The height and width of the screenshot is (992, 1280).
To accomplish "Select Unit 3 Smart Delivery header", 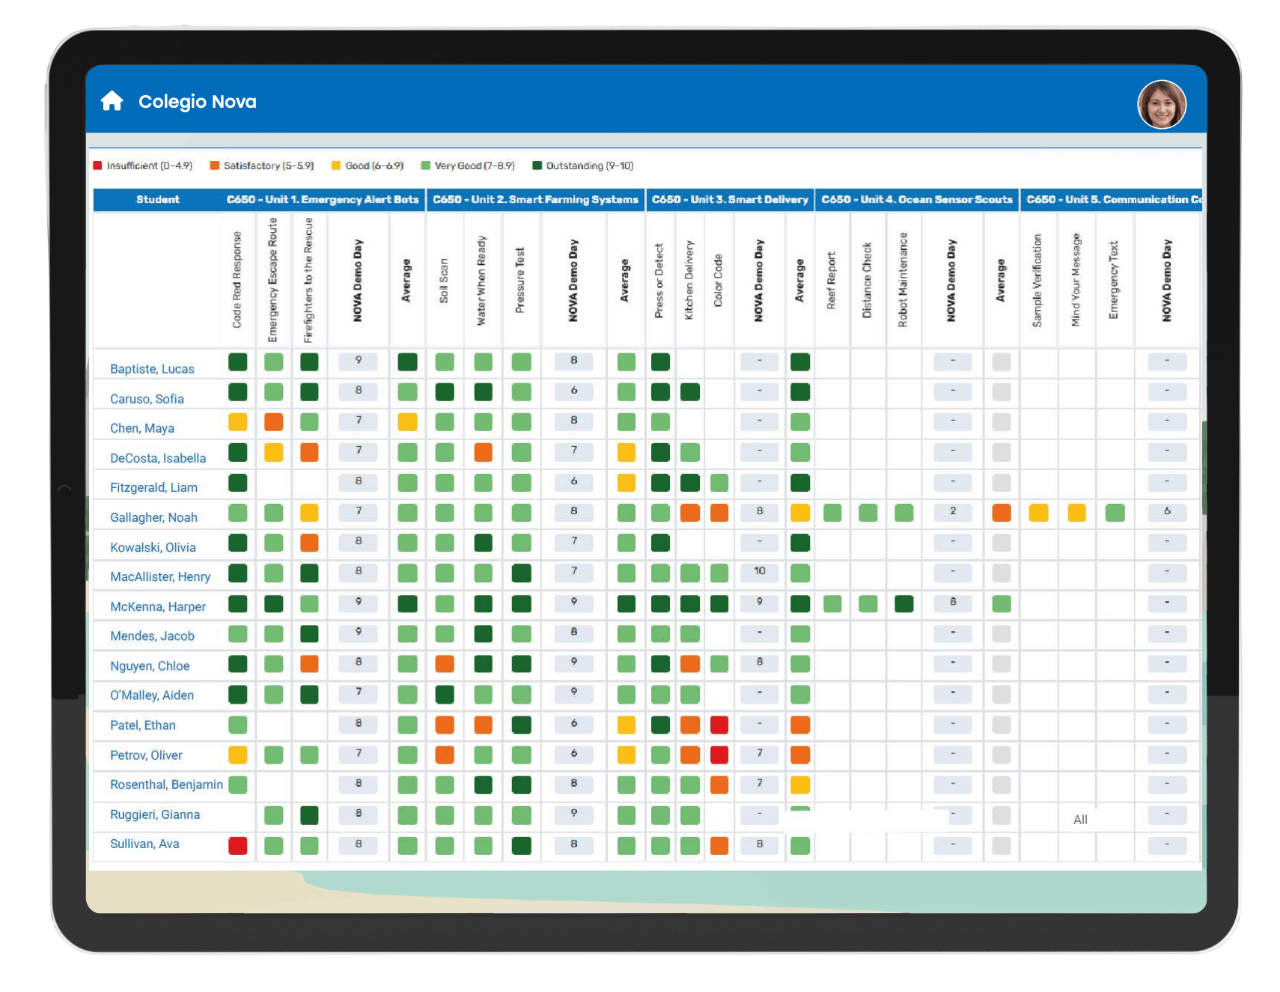I will point(729,200).
